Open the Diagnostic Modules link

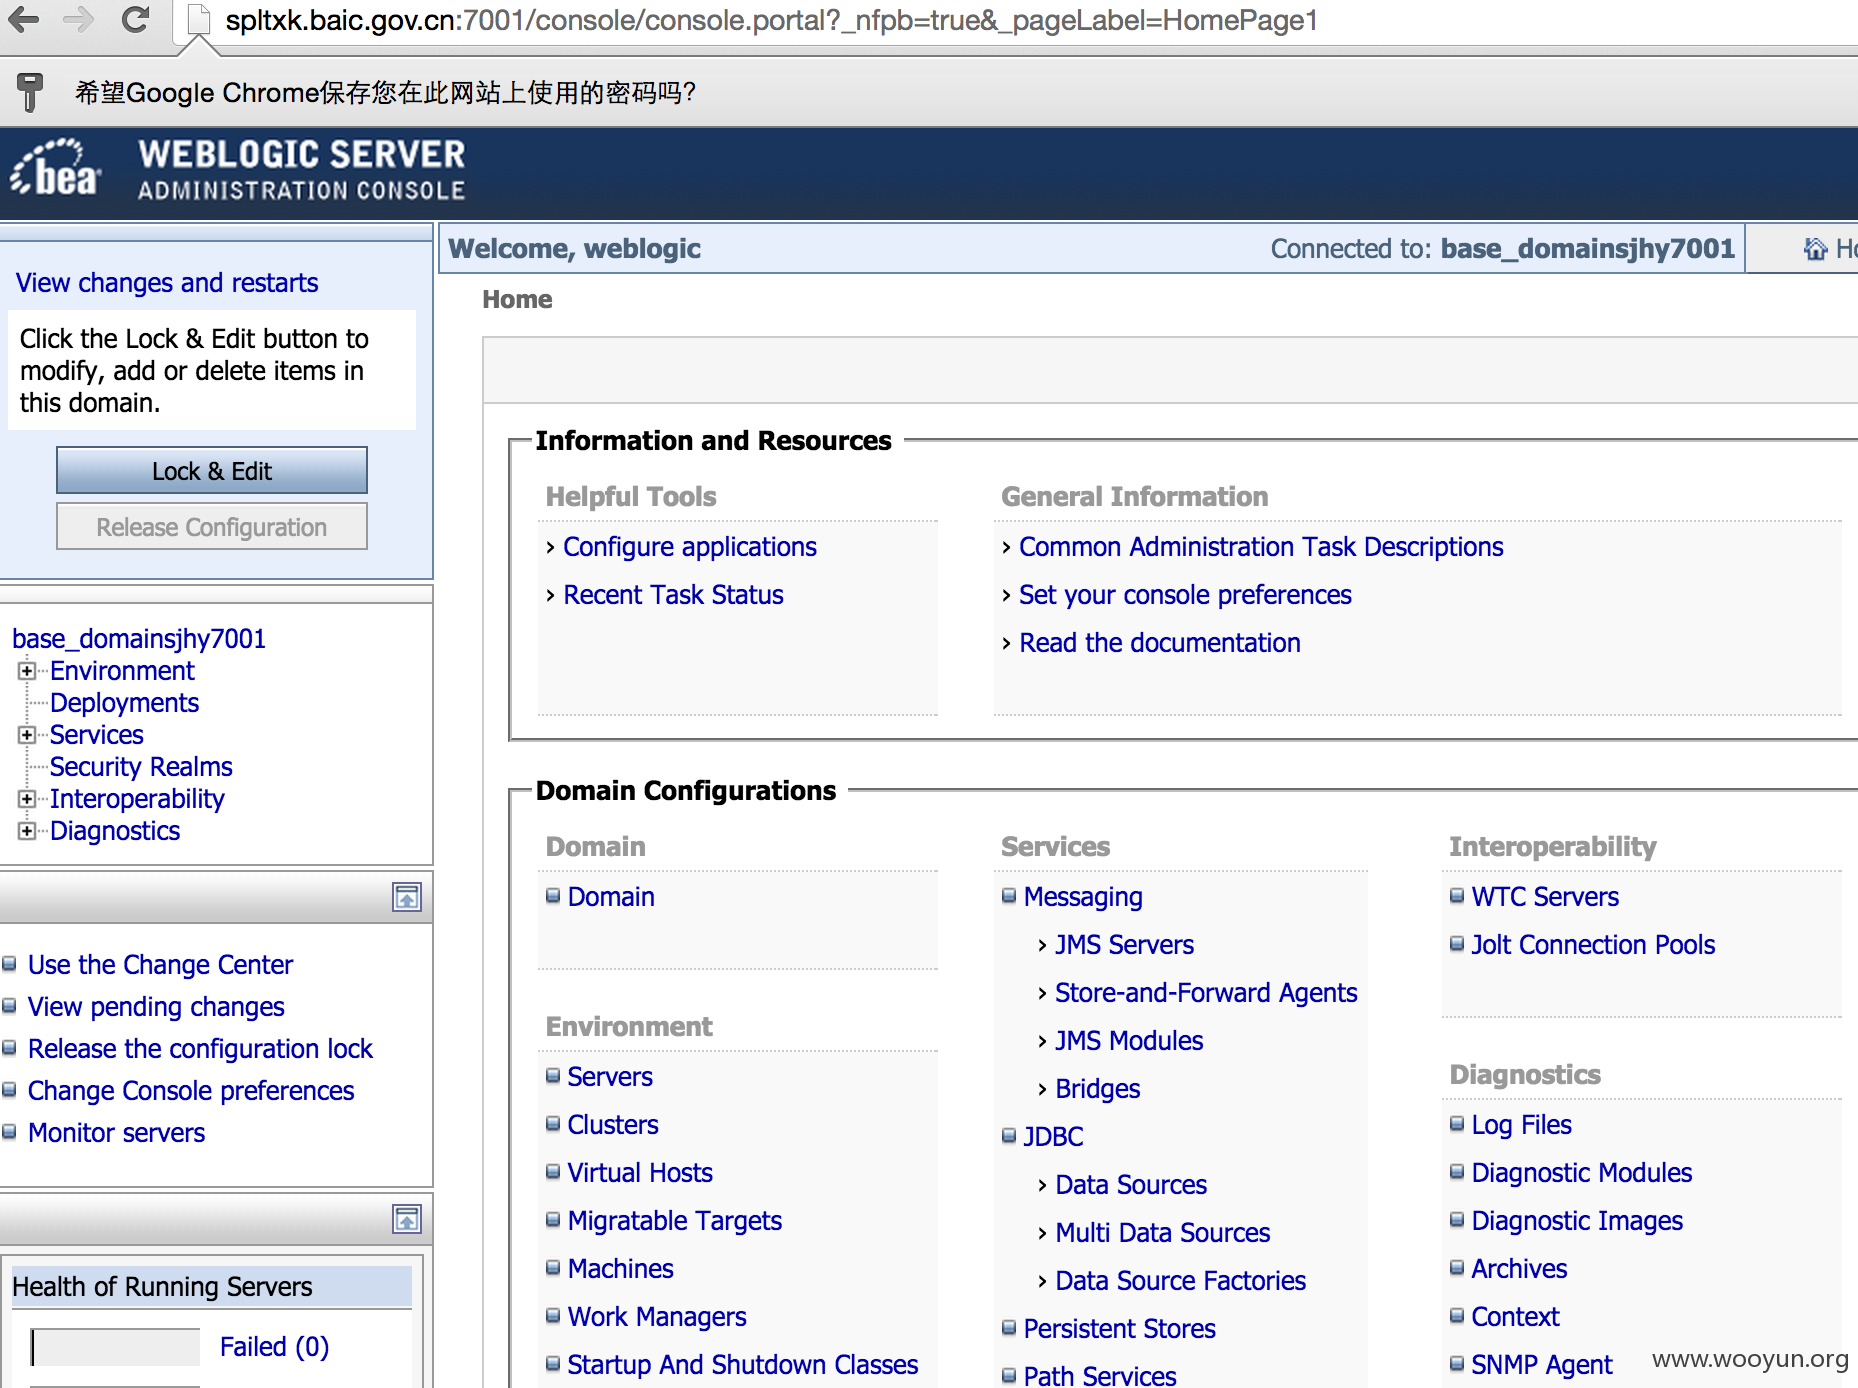pos(1582,1173)
